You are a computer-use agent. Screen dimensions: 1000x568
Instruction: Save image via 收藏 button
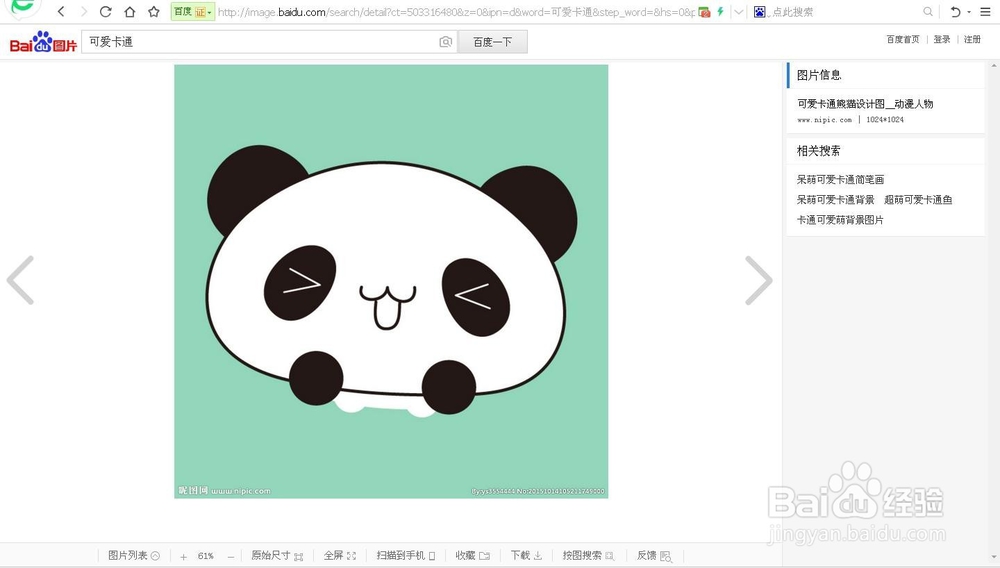tap(472, 556)
